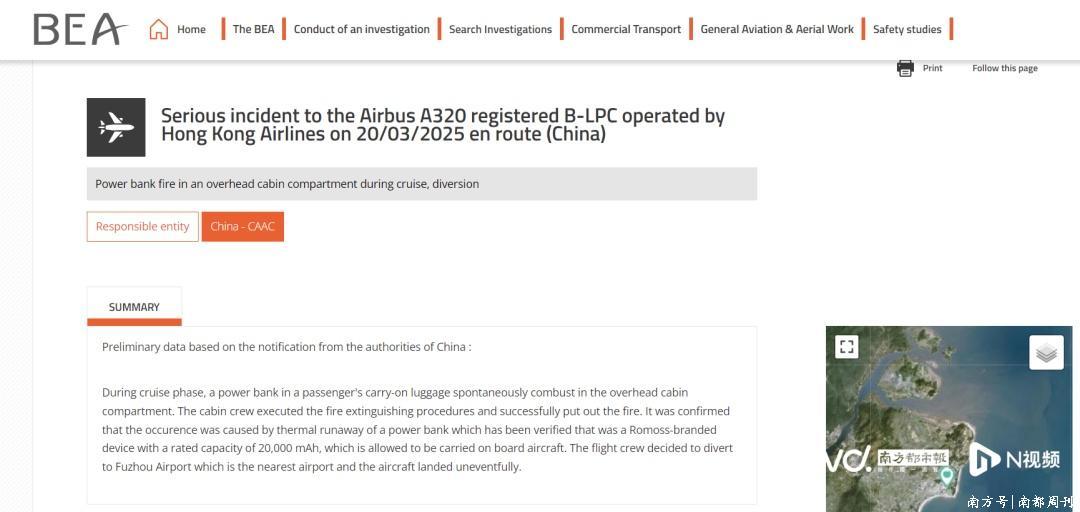
Task: Click Follow this page link
Action: tap(1004, 68)
